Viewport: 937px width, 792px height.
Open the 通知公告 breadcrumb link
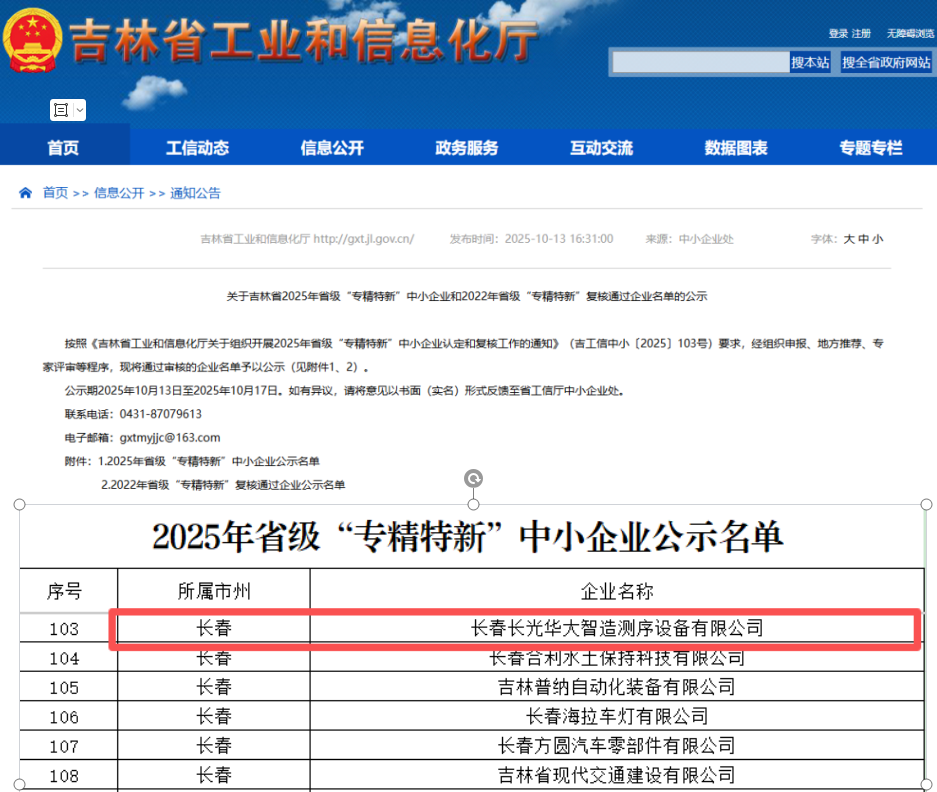[197, 192]
